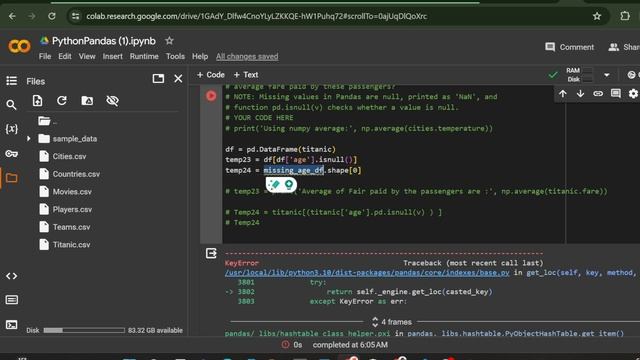Open the View menu

(x=87, y=56)
